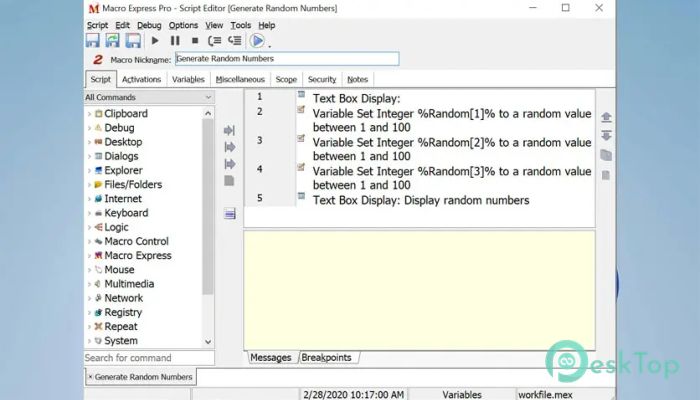
Task: Switch to the Variables tab
Action: pos(188,79)
